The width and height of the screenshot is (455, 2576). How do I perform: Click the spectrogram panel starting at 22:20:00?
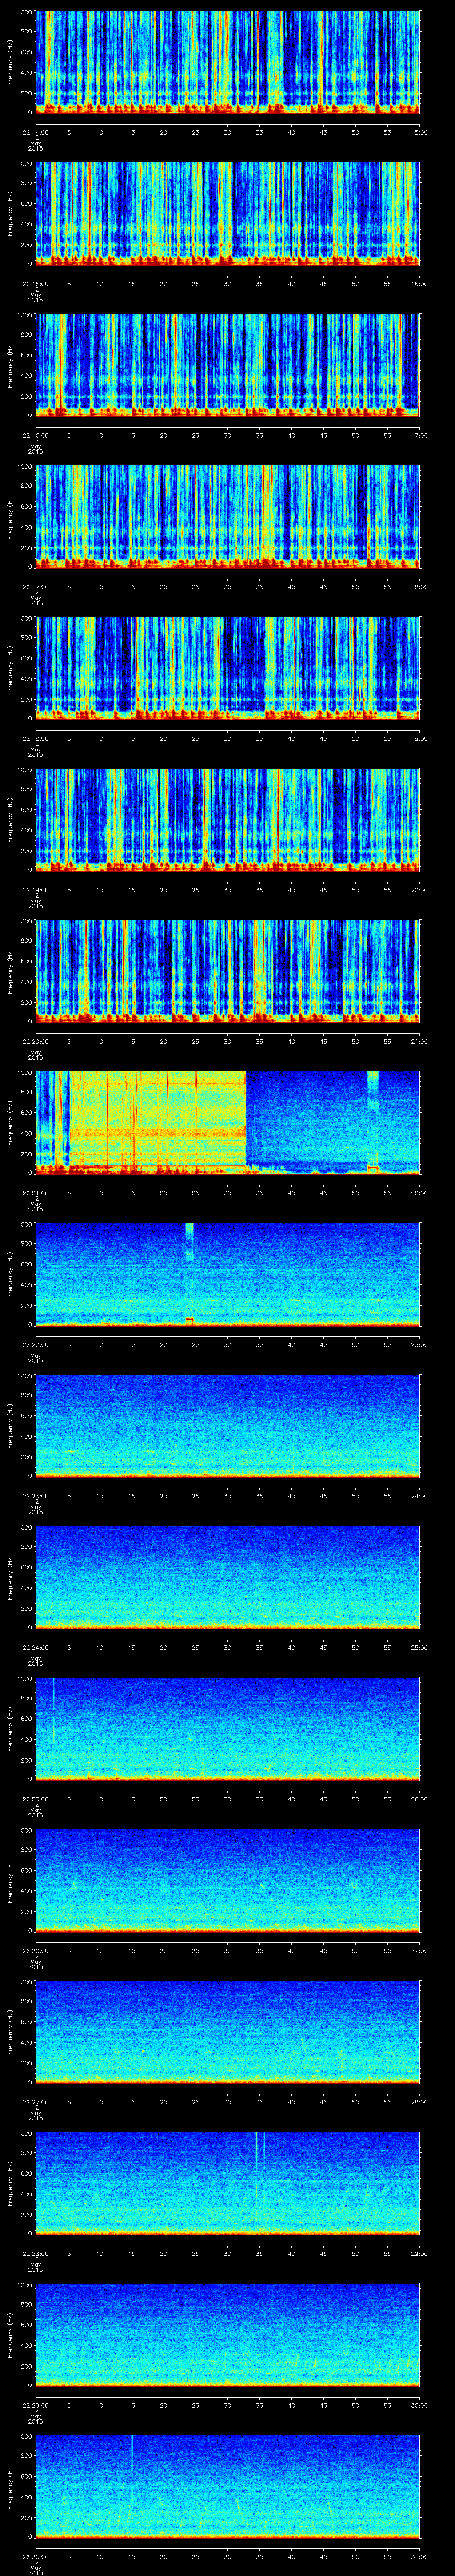[228, 971]
